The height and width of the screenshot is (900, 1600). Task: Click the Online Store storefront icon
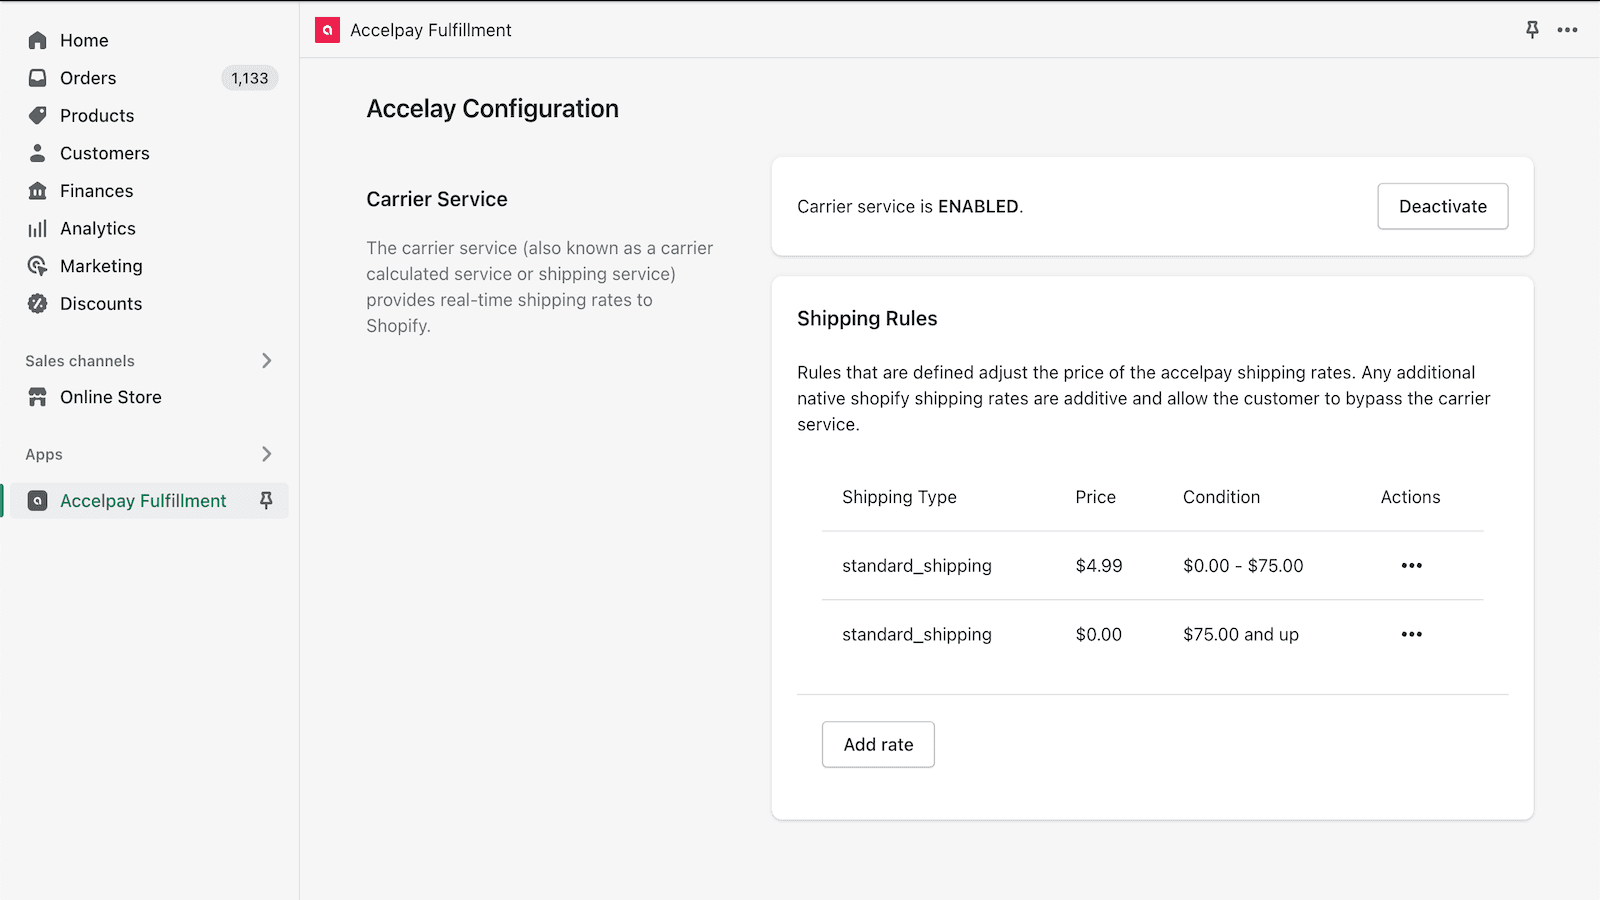pos(38,397)
